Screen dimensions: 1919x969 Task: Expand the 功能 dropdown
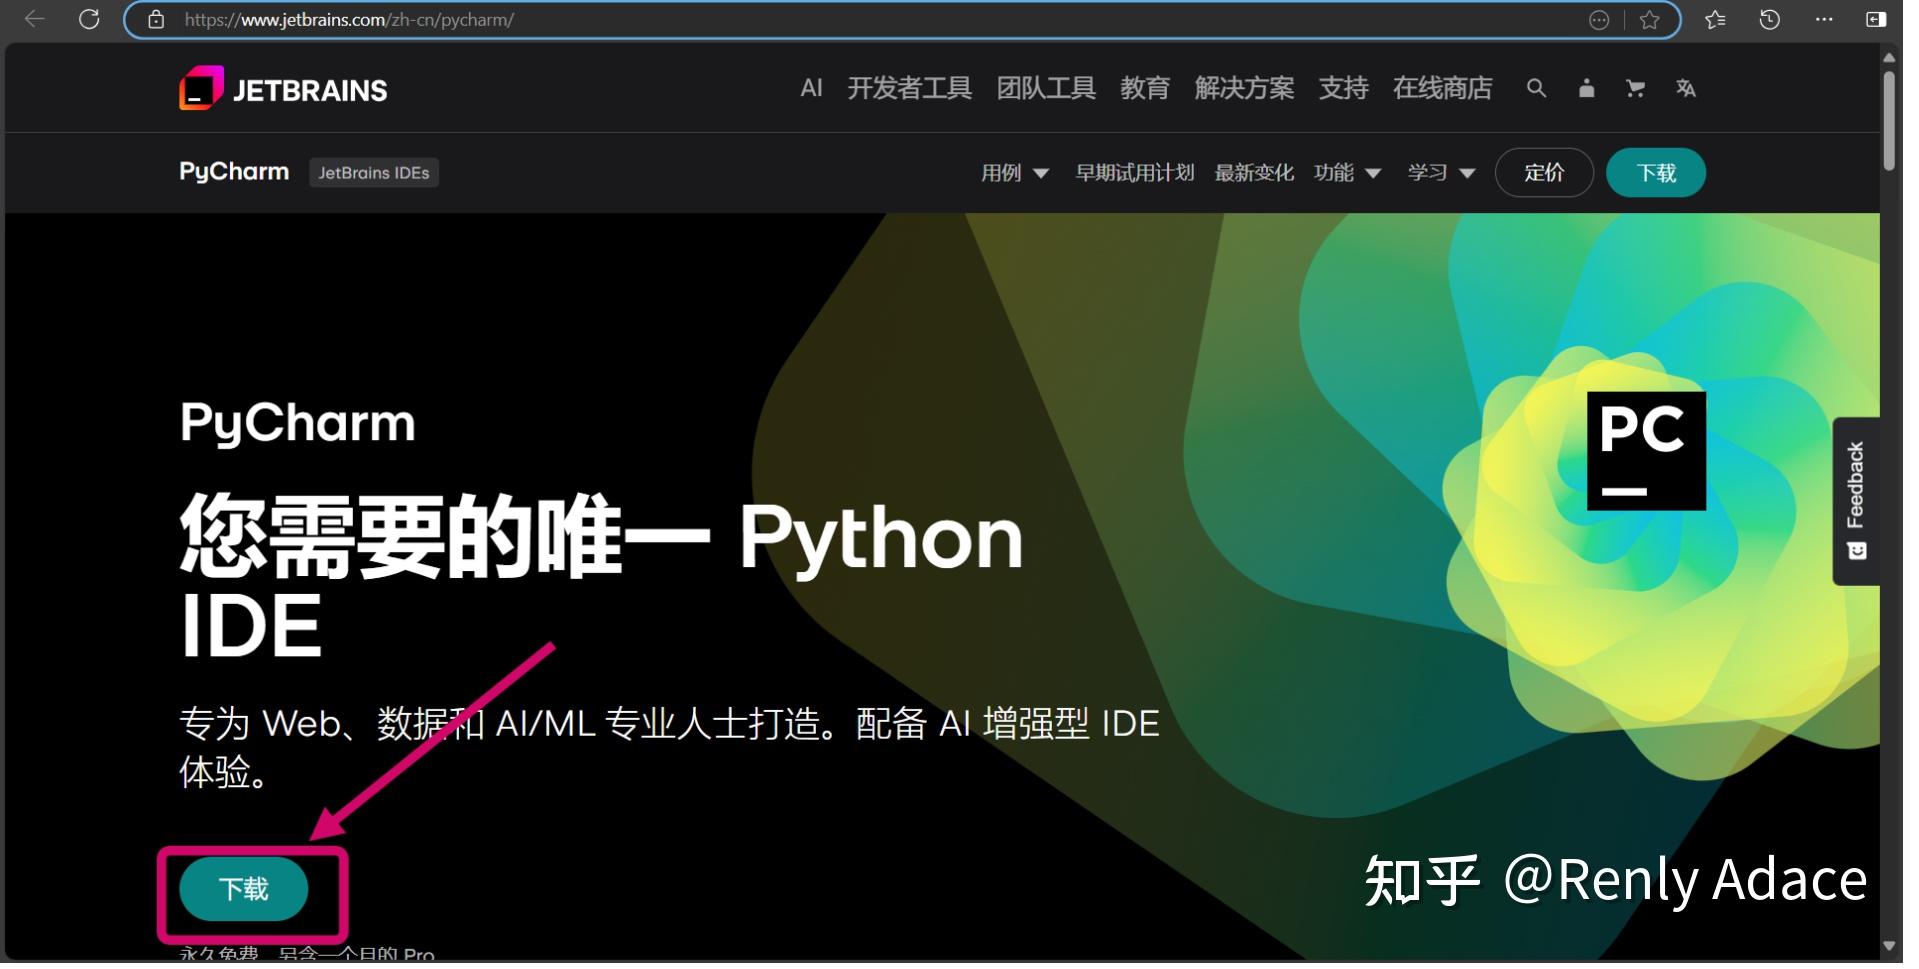[x=1346, y=172]
